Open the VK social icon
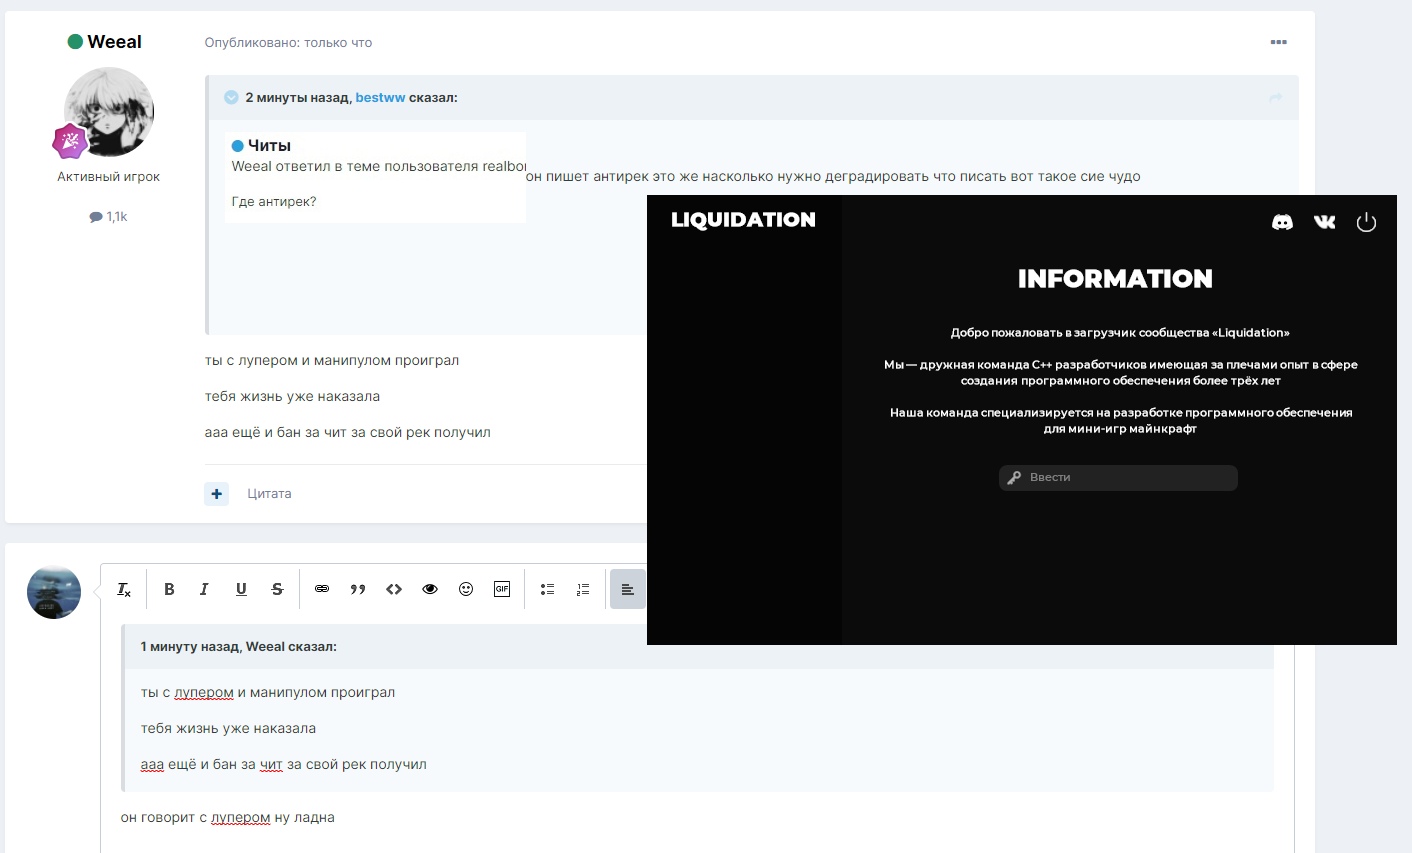The height and width of the screenshot is (853, 1412). point(1324,222)
